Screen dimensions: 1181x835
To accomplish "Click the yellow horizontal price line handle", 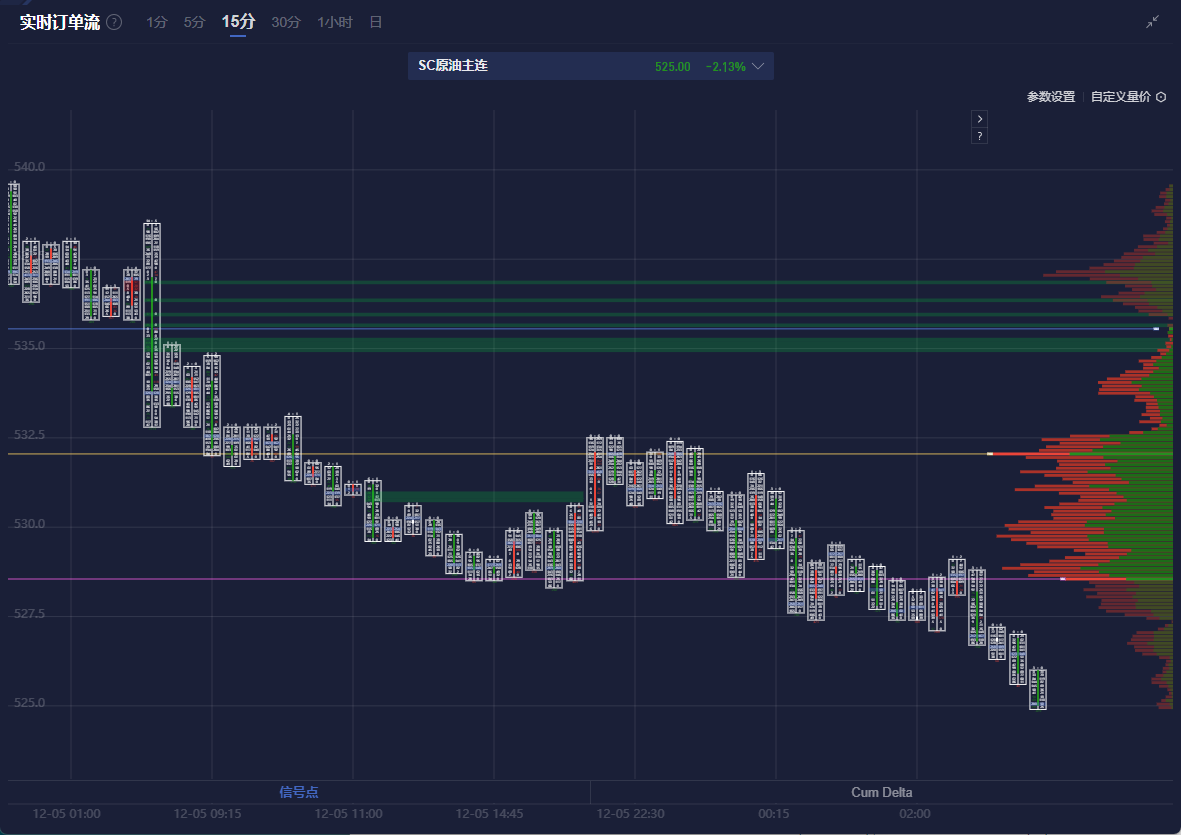I will coord(990,454).
